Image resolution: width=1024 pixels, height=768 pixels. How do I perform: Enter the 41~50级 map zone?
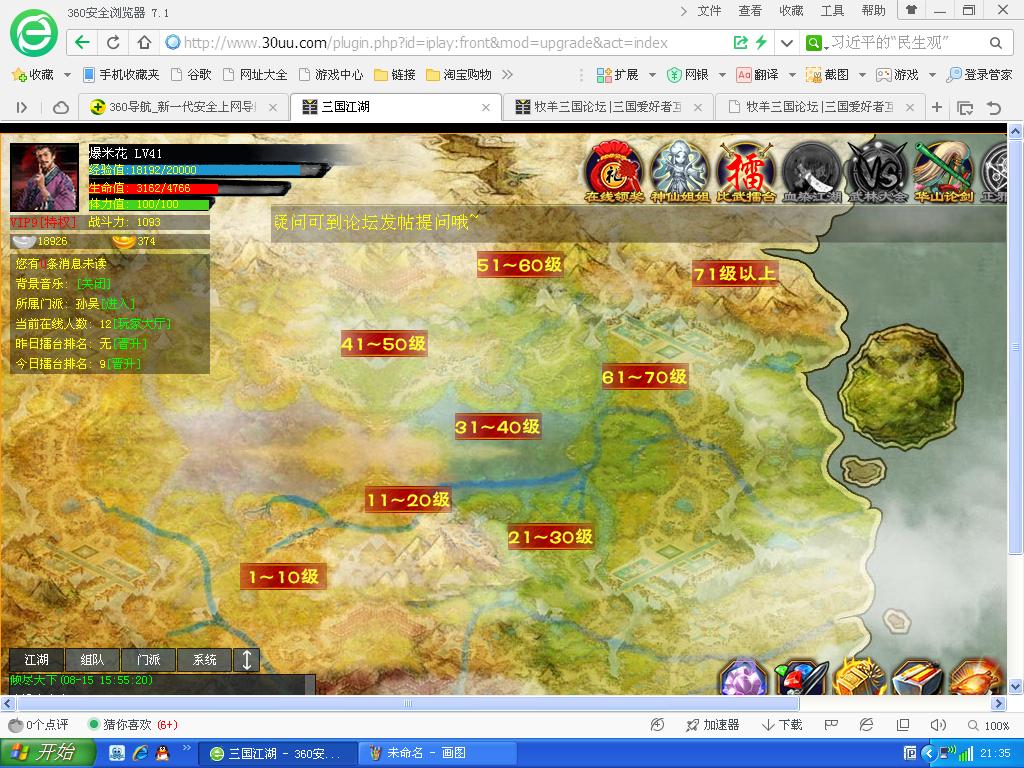tap(384, 344)
